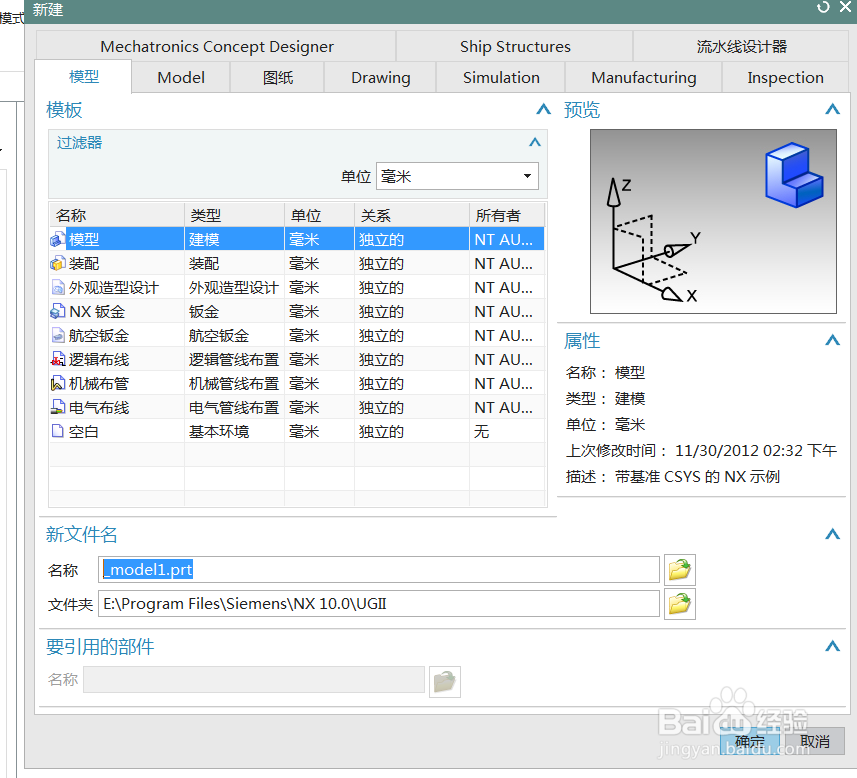Browse for 文件夹 location with folder icon
Screen dimensions: 857x778
pyautogui.click(x=679, y=604)
